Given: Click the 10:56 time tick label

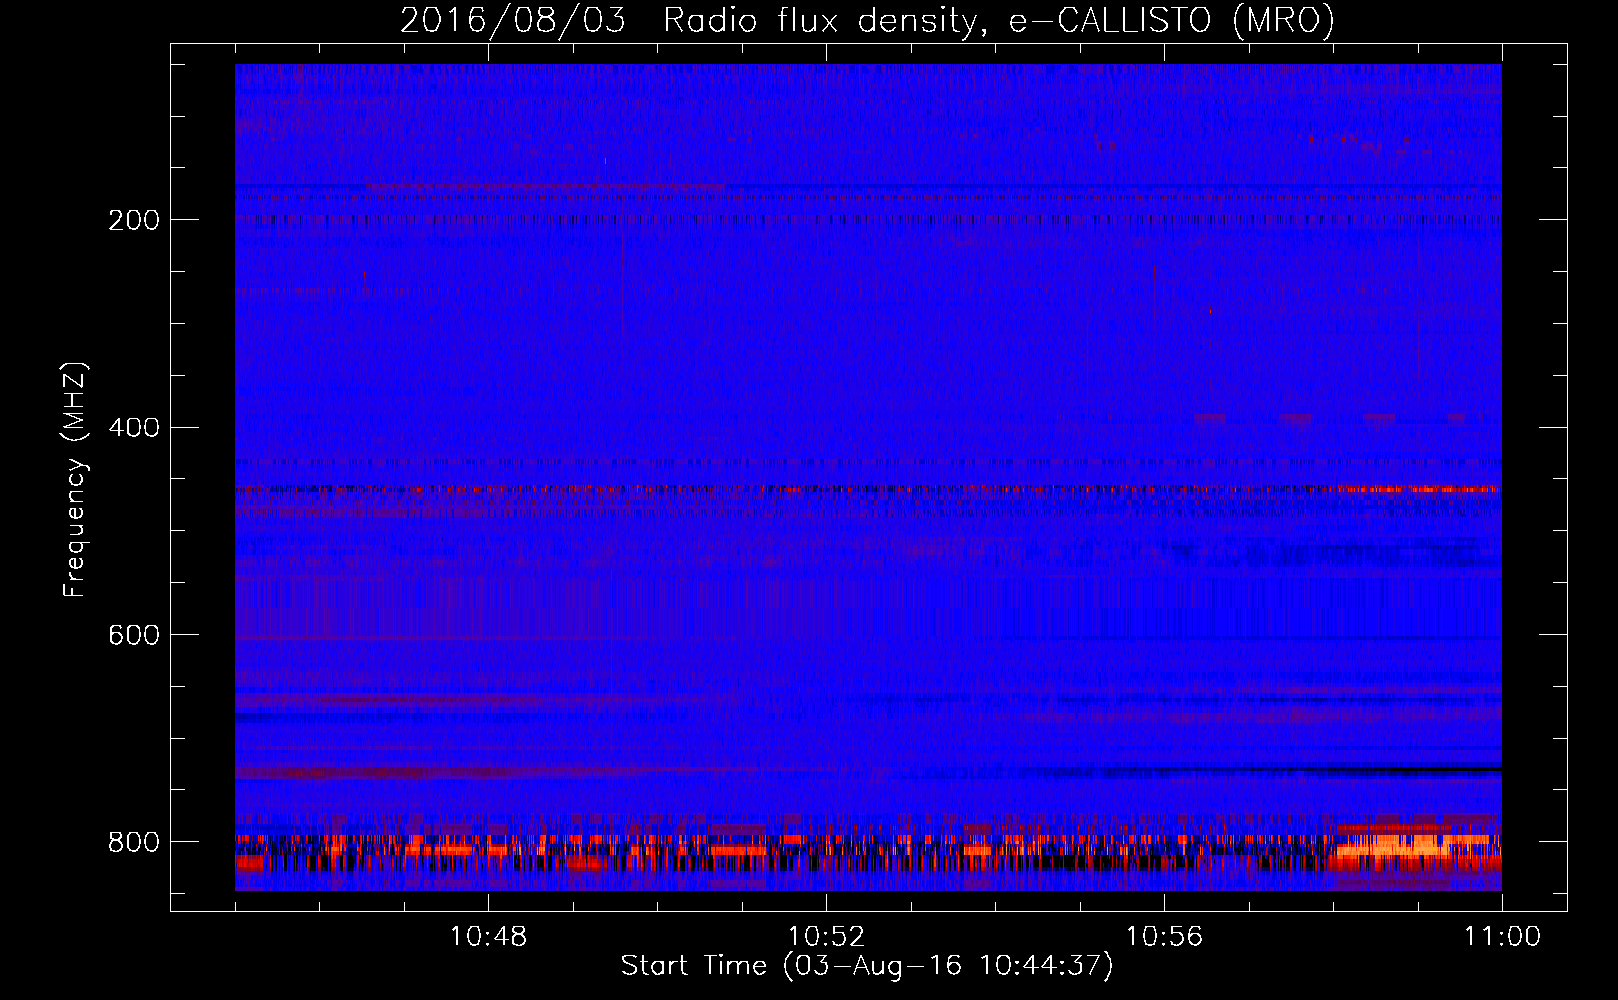Looking at the screenshot, I should point(1164,937).
